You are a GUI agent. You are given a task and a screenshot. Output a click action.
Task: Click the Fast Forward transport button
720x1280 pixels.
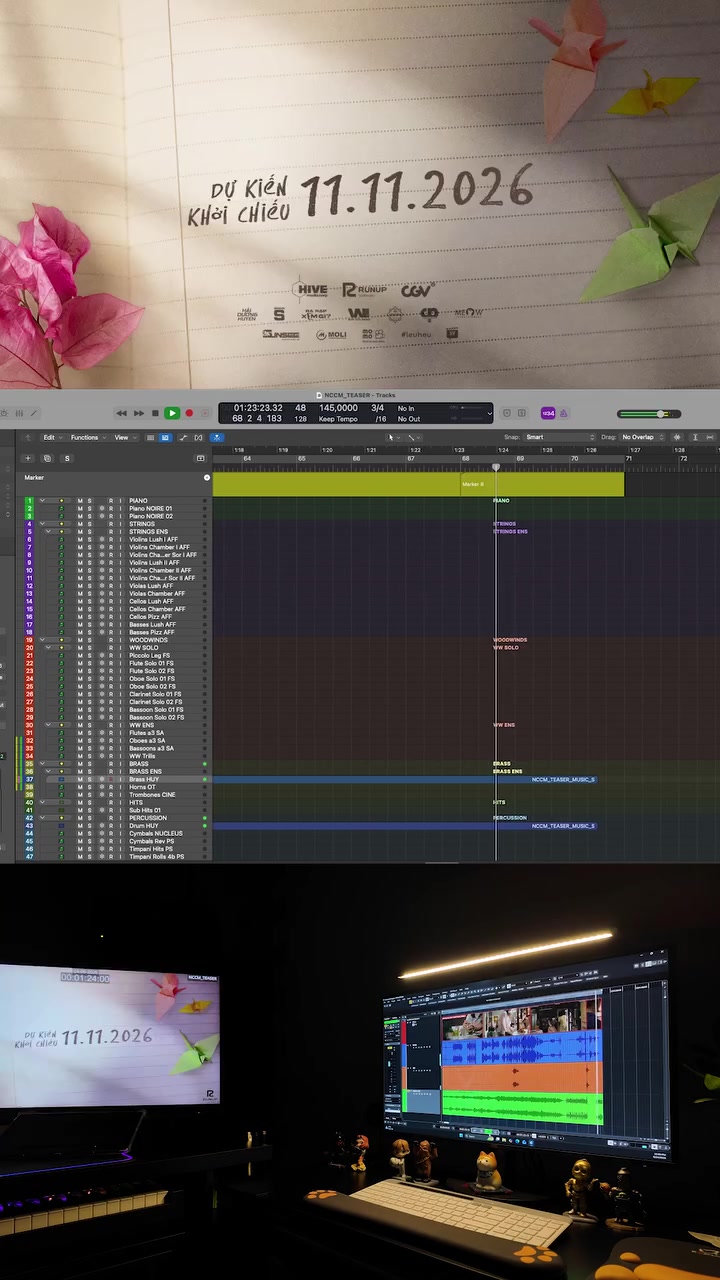139,413
